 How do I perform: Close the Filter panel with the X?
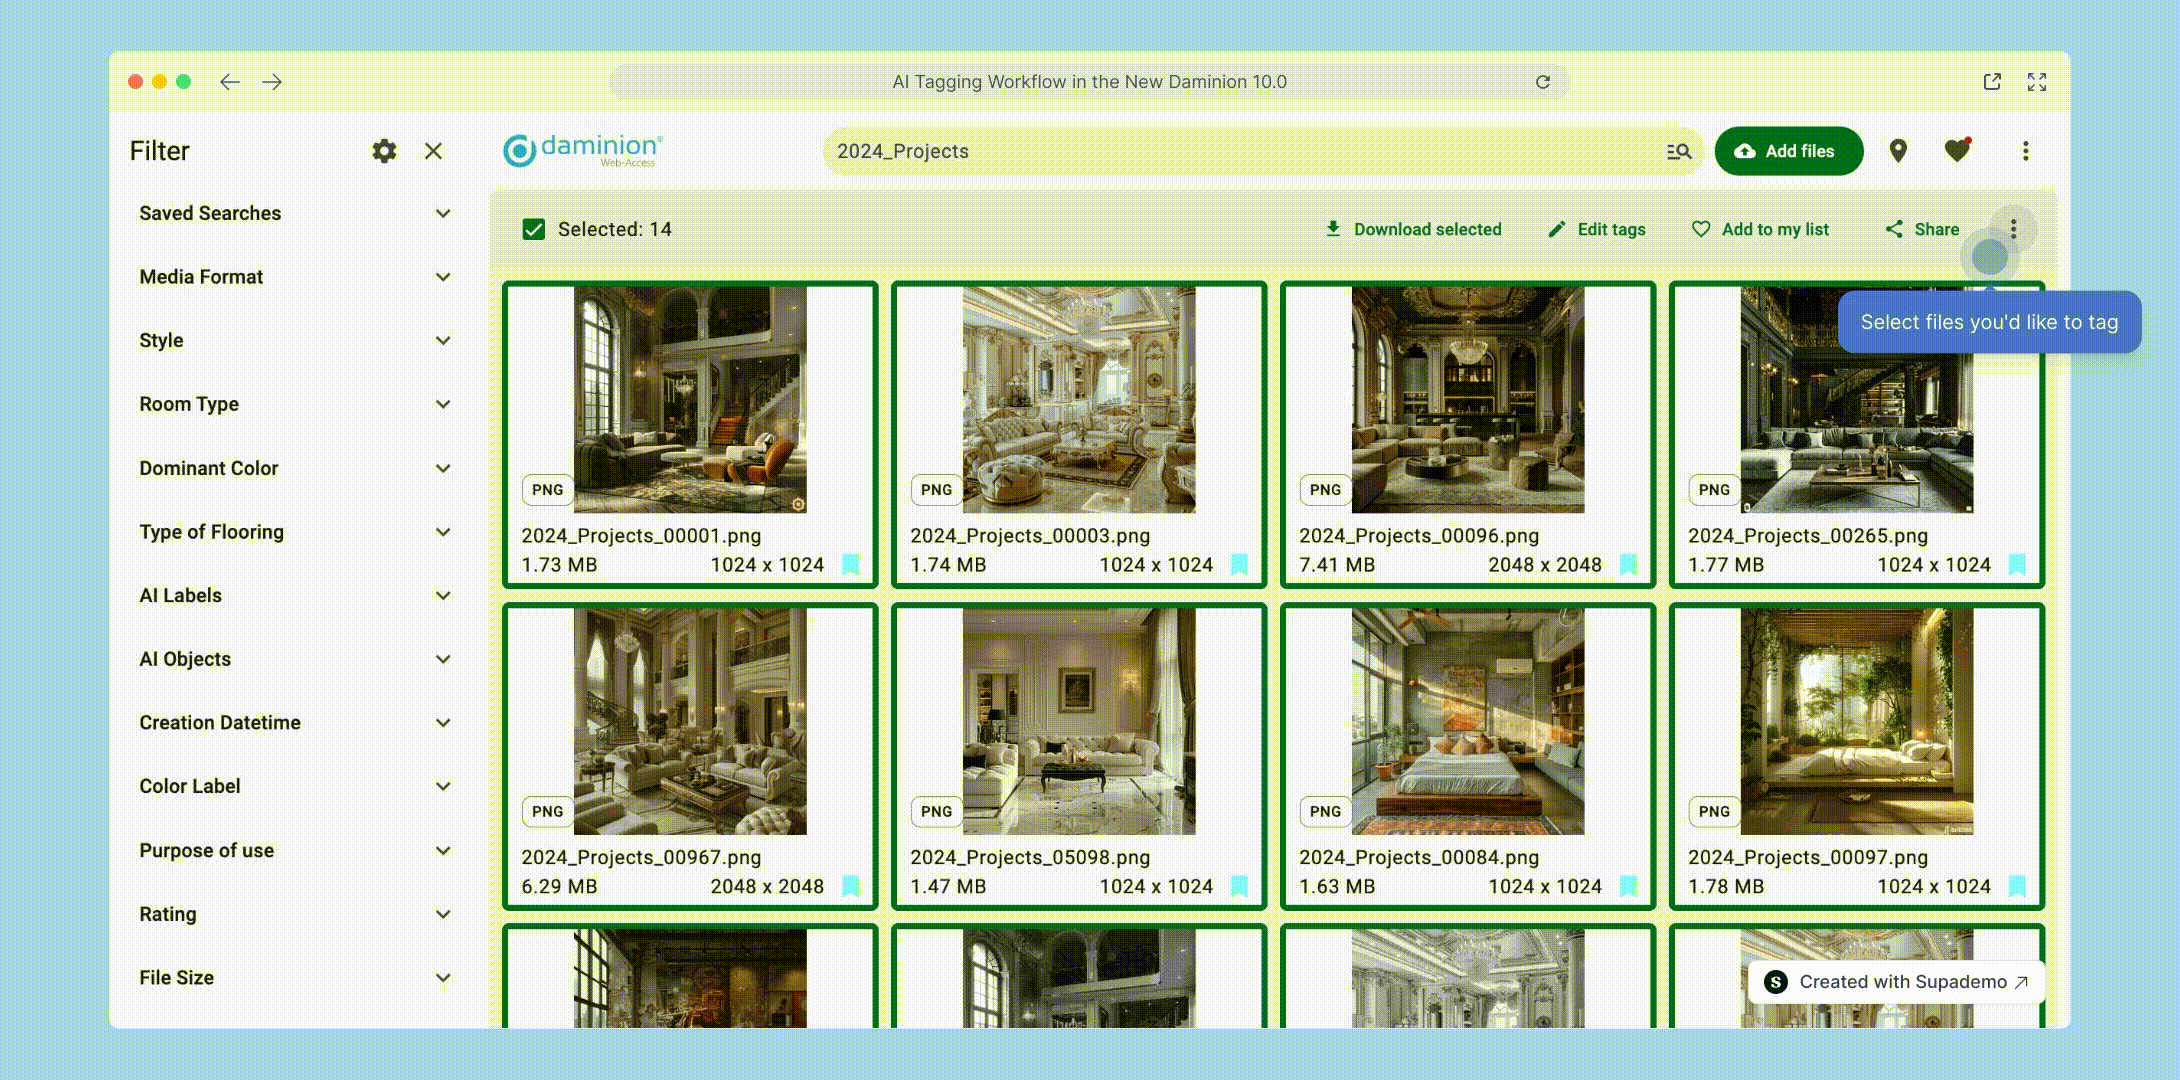433,151
